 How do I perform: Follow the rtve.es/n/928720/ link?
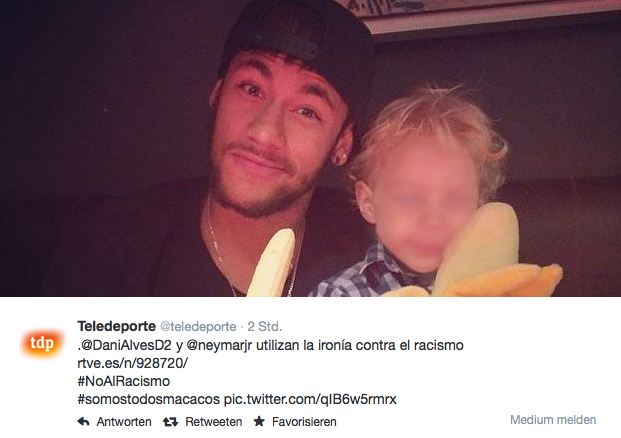pos(132,363)
